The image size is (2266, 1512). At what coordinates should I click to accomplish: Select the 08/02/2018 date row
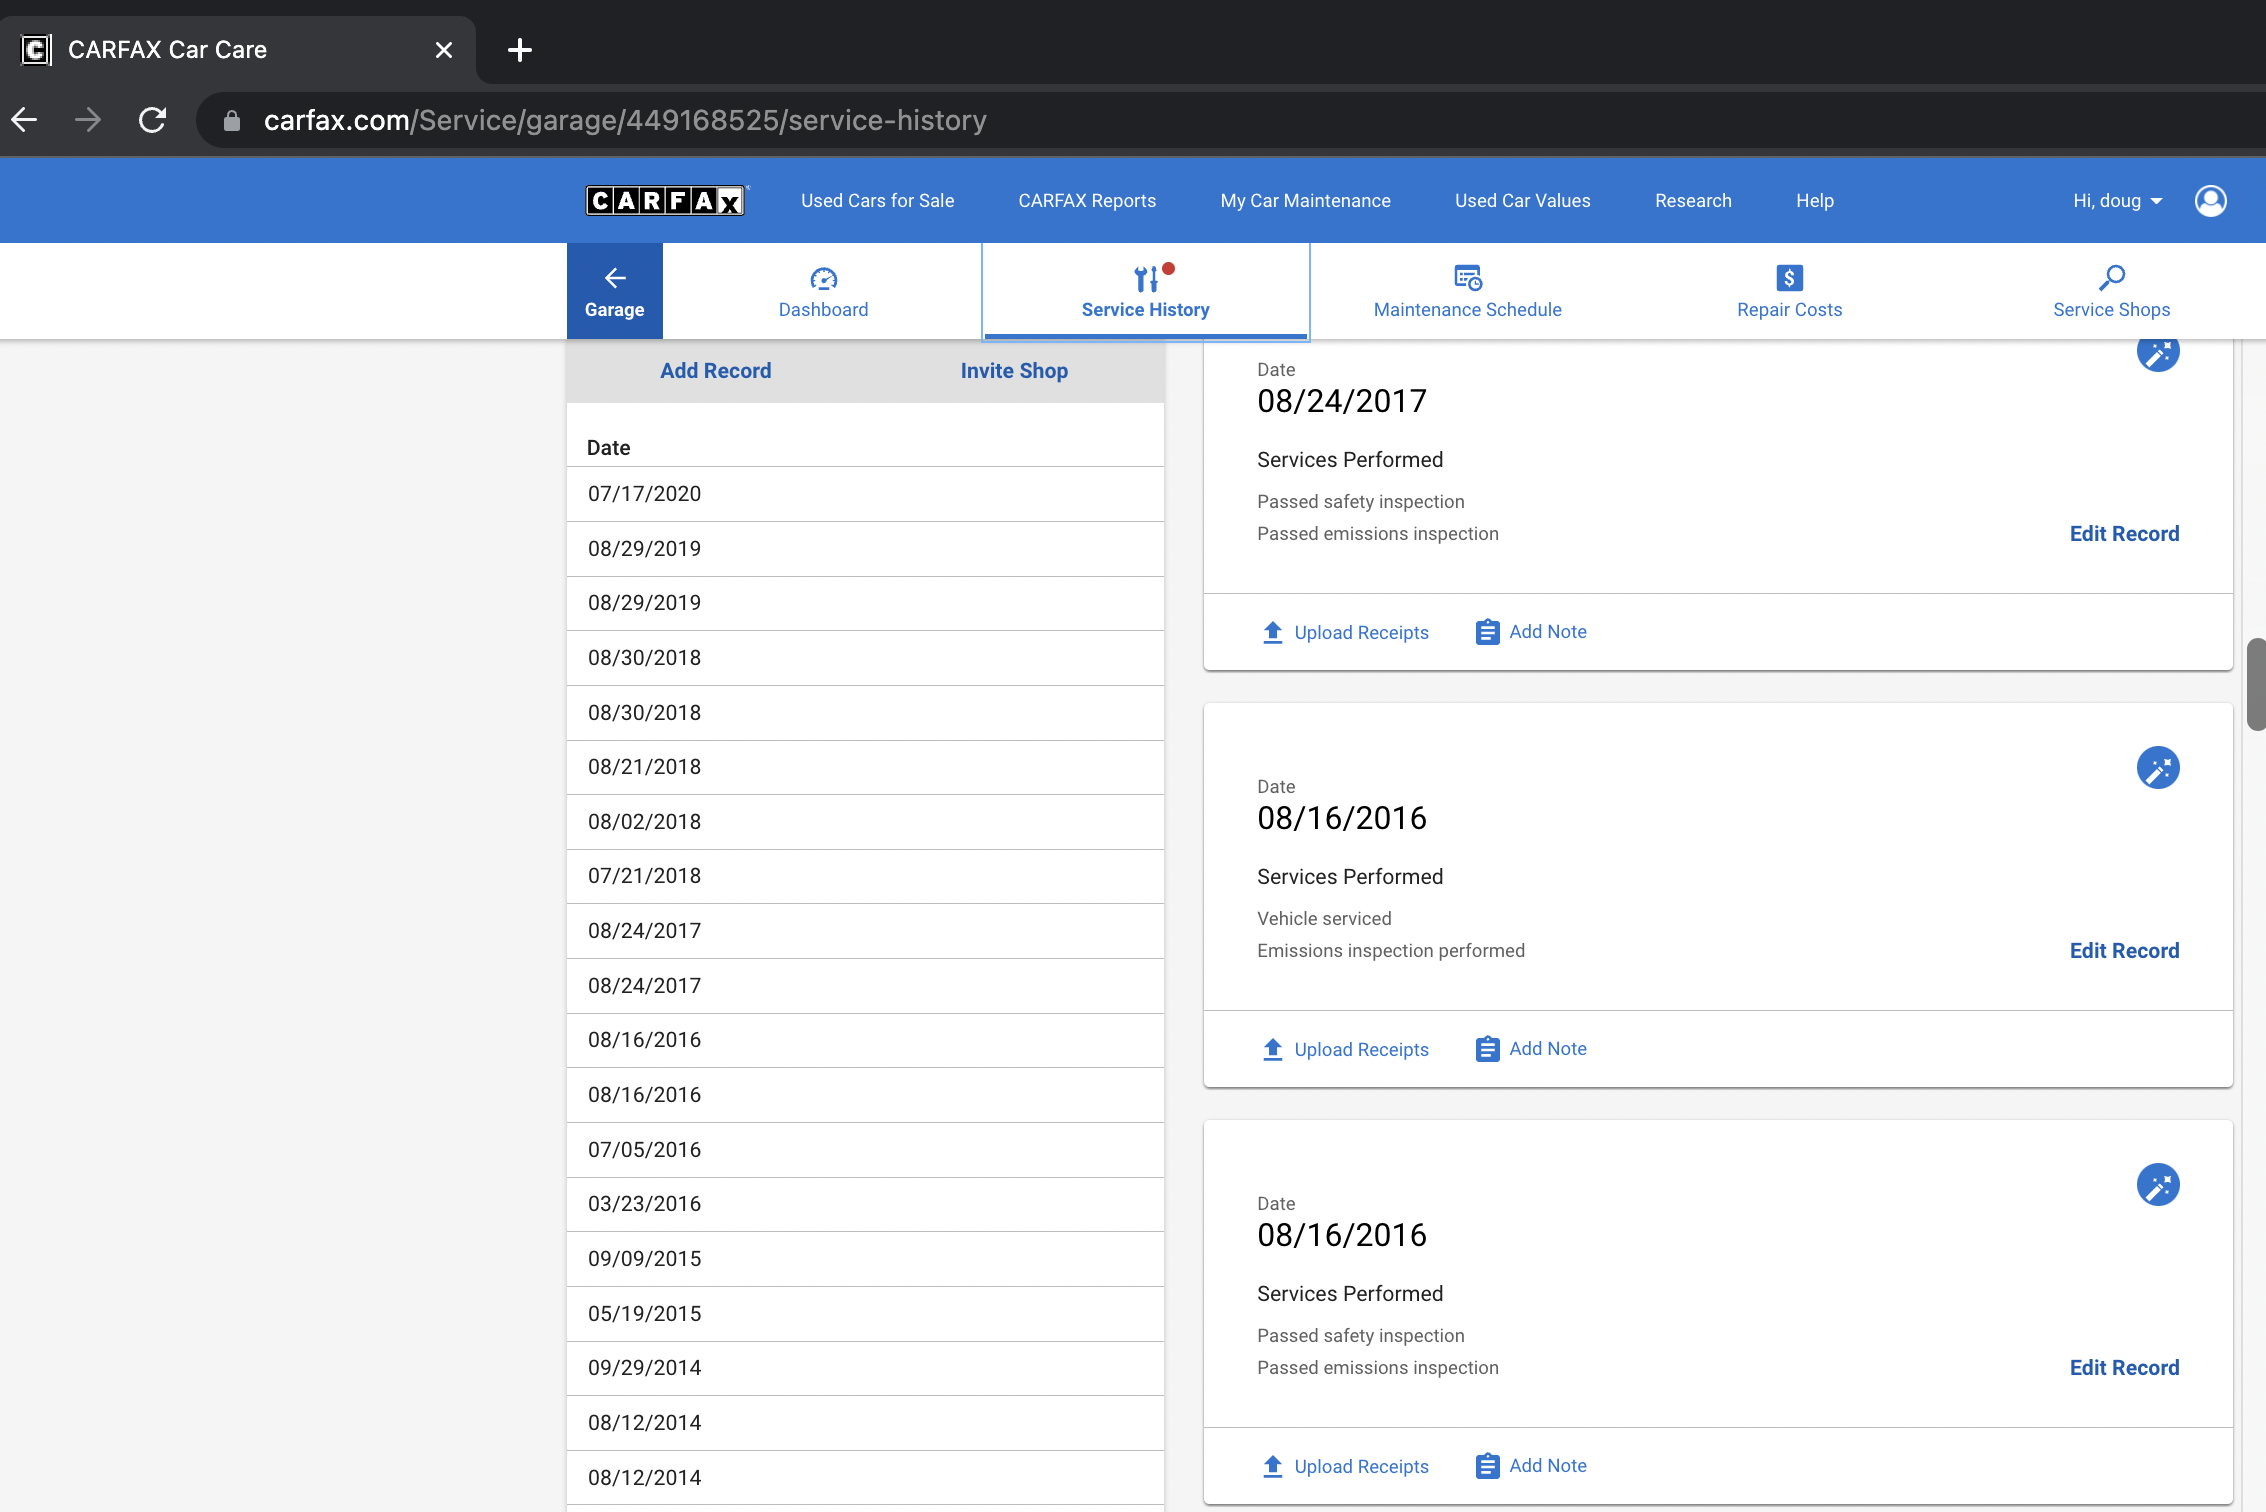tap(865, 822)
